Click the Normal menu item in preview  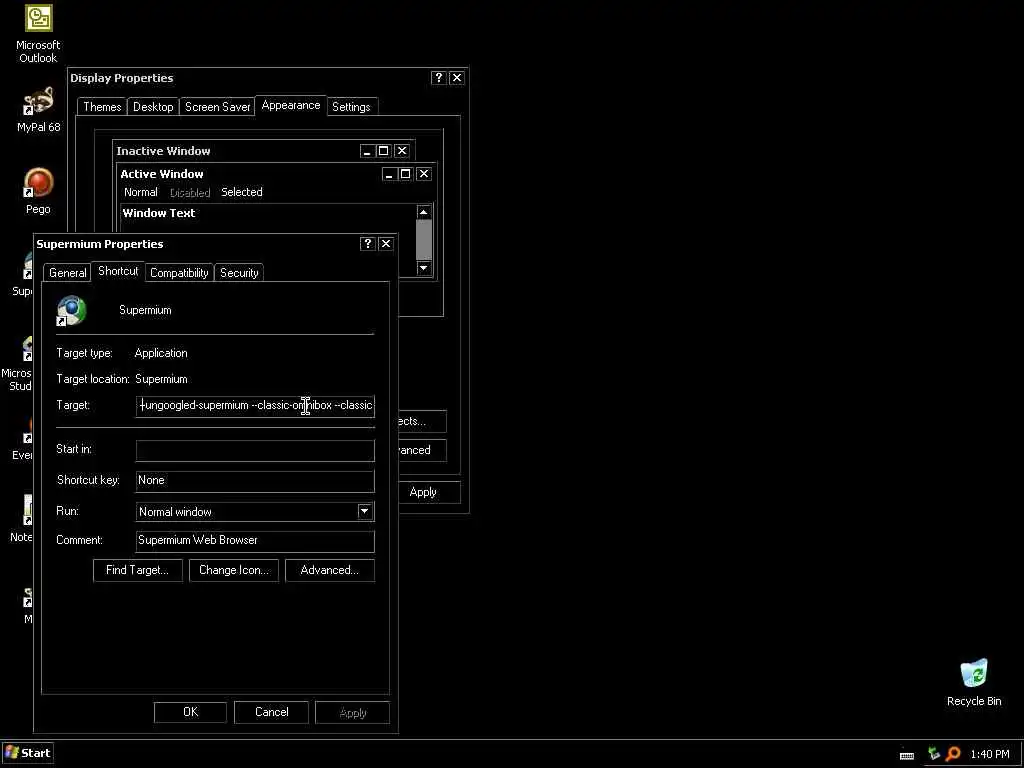pos(141,192)
